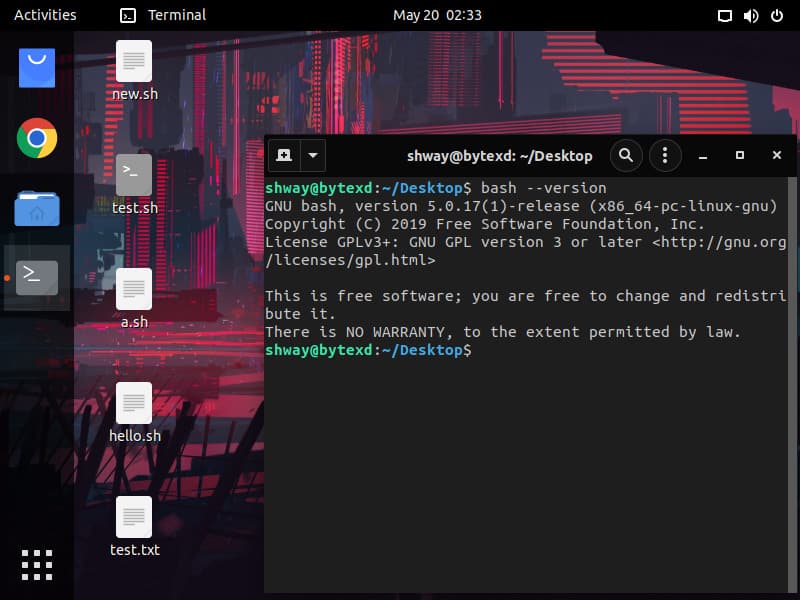800x600 pixels.
Task: Show applications grid
Action: point(37,565)
